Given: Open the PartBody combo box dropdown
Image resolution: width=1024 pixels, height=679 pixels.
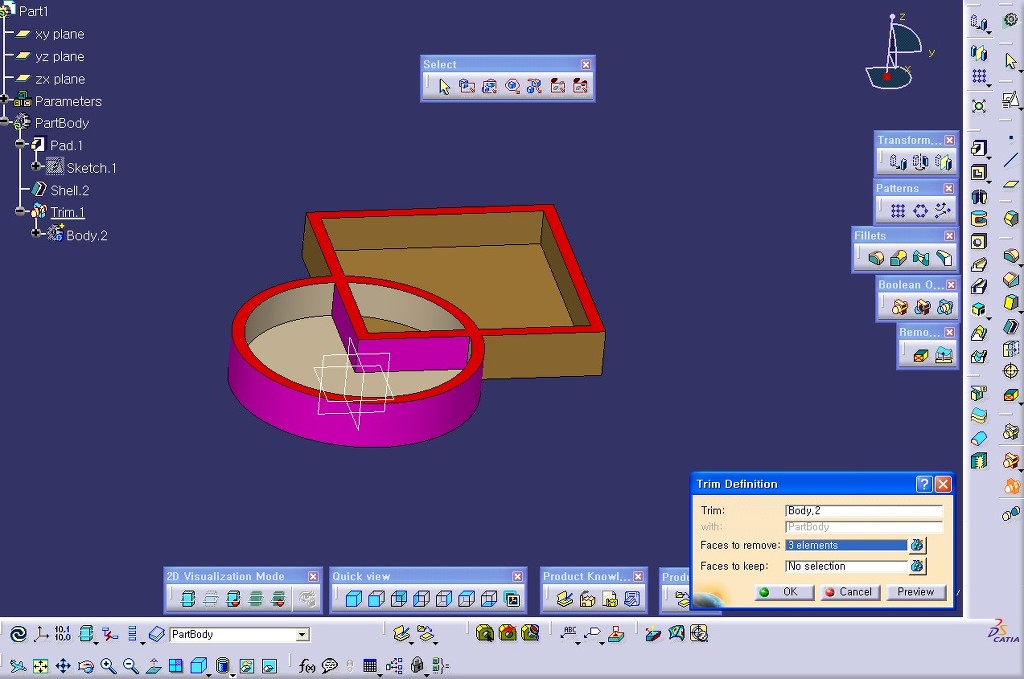Looking at the screenshot, I should coord(301,635).
